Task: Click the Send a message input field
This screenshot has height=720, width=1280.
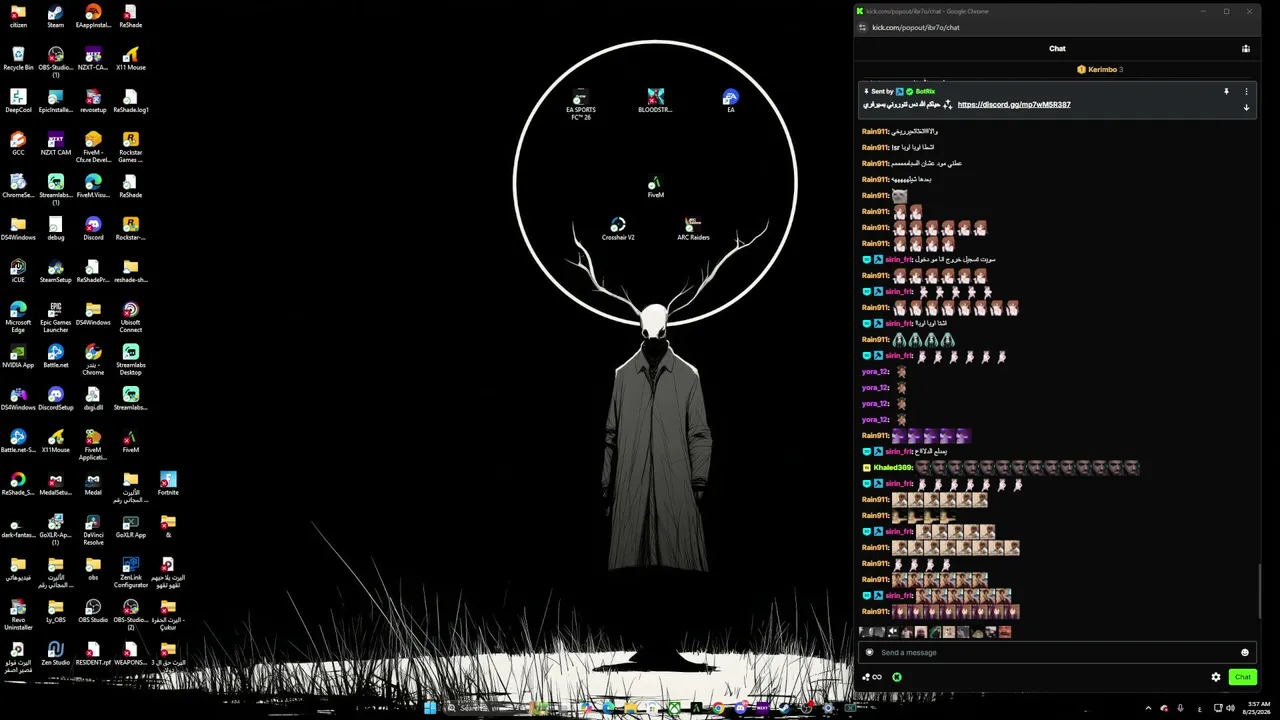Action: (x=1057, y=652)
